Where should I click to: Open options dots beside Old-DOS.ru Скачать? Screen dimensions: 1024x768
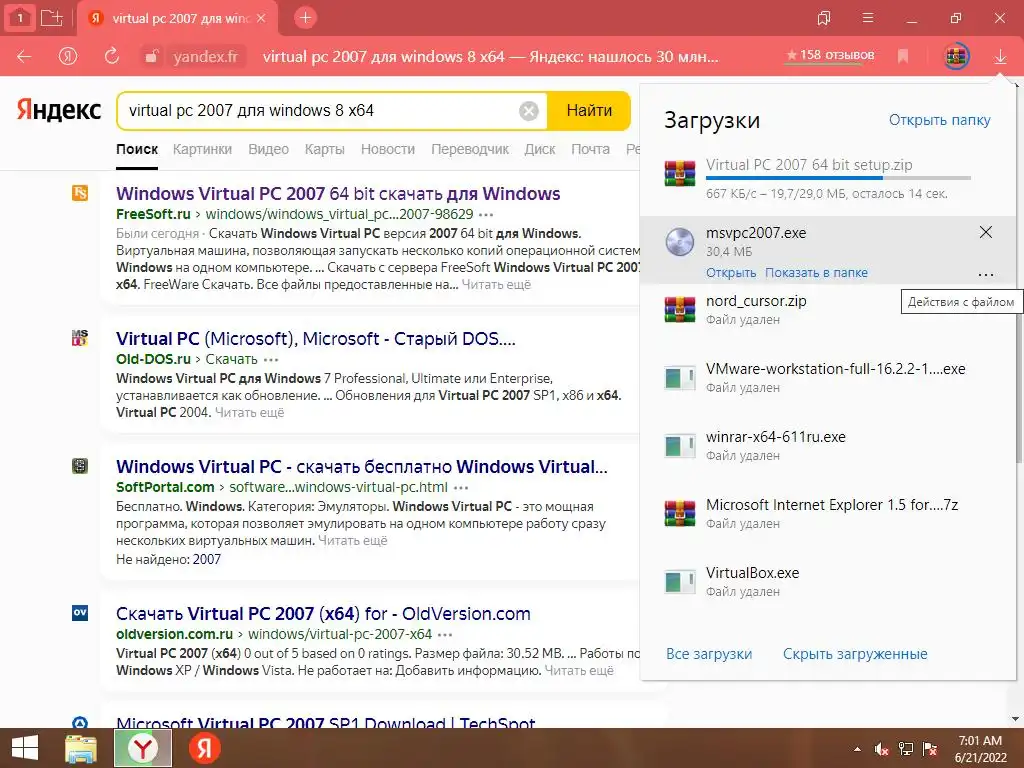coord(271,360)
